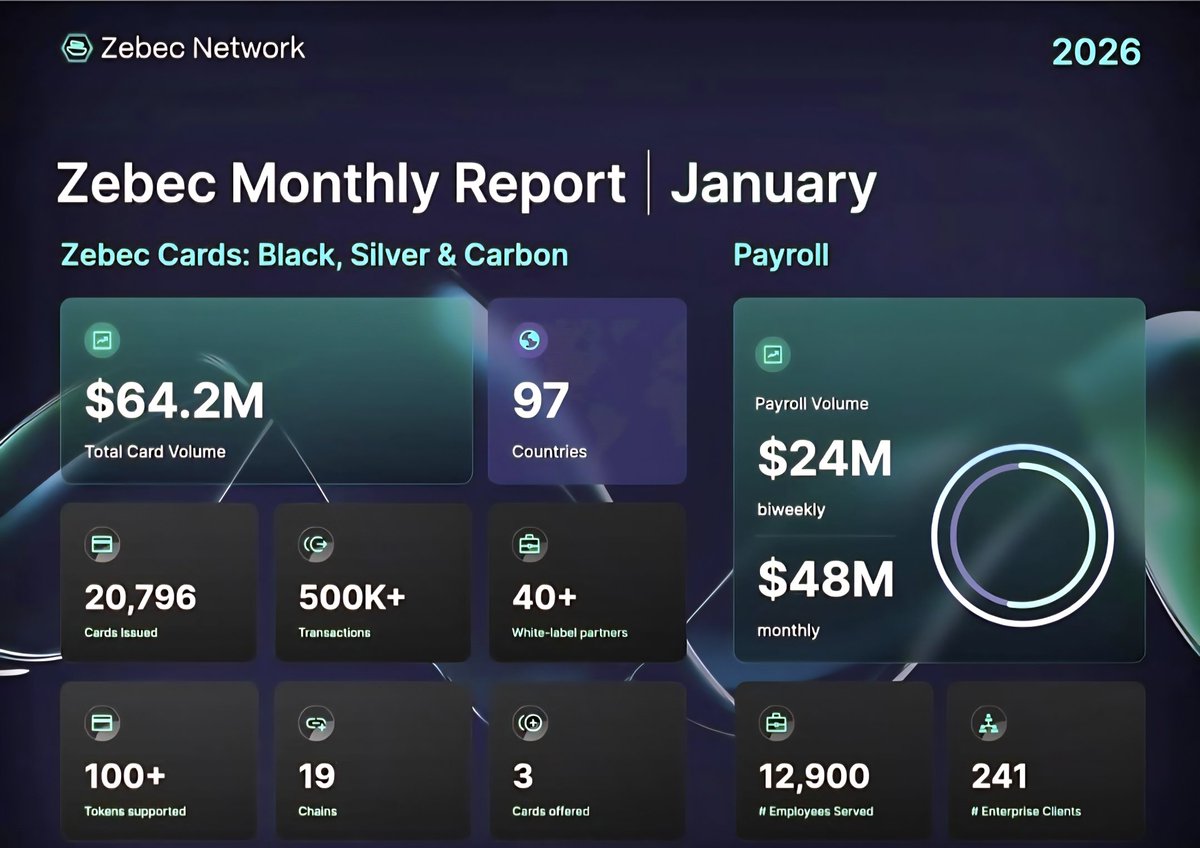This screenshot has height=848, width=1200.
Task: Click the '3' cards offered value
Action: (x=523, y=776)
